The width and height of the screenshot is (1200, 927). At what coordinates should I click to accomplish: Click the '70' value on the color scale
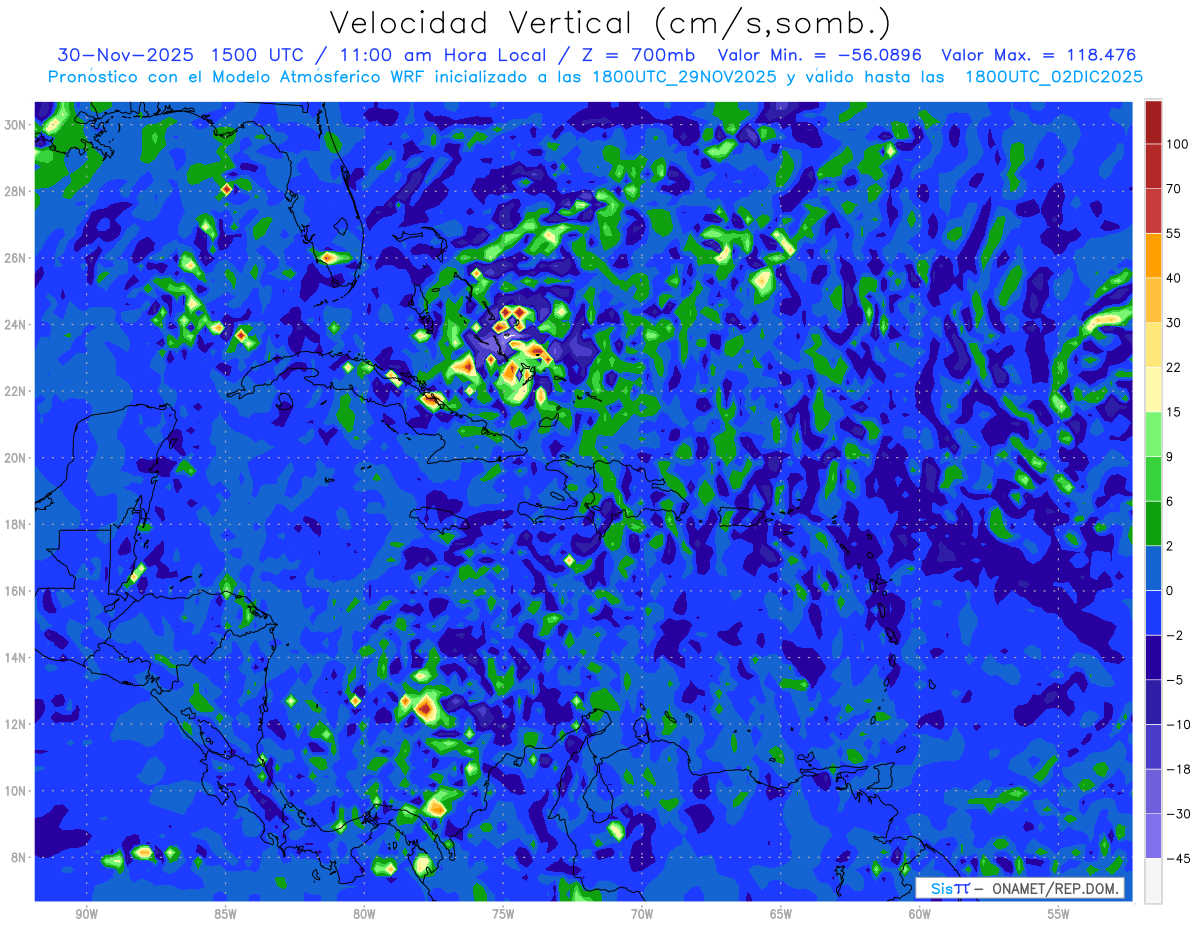click(x=1174, y=189)
